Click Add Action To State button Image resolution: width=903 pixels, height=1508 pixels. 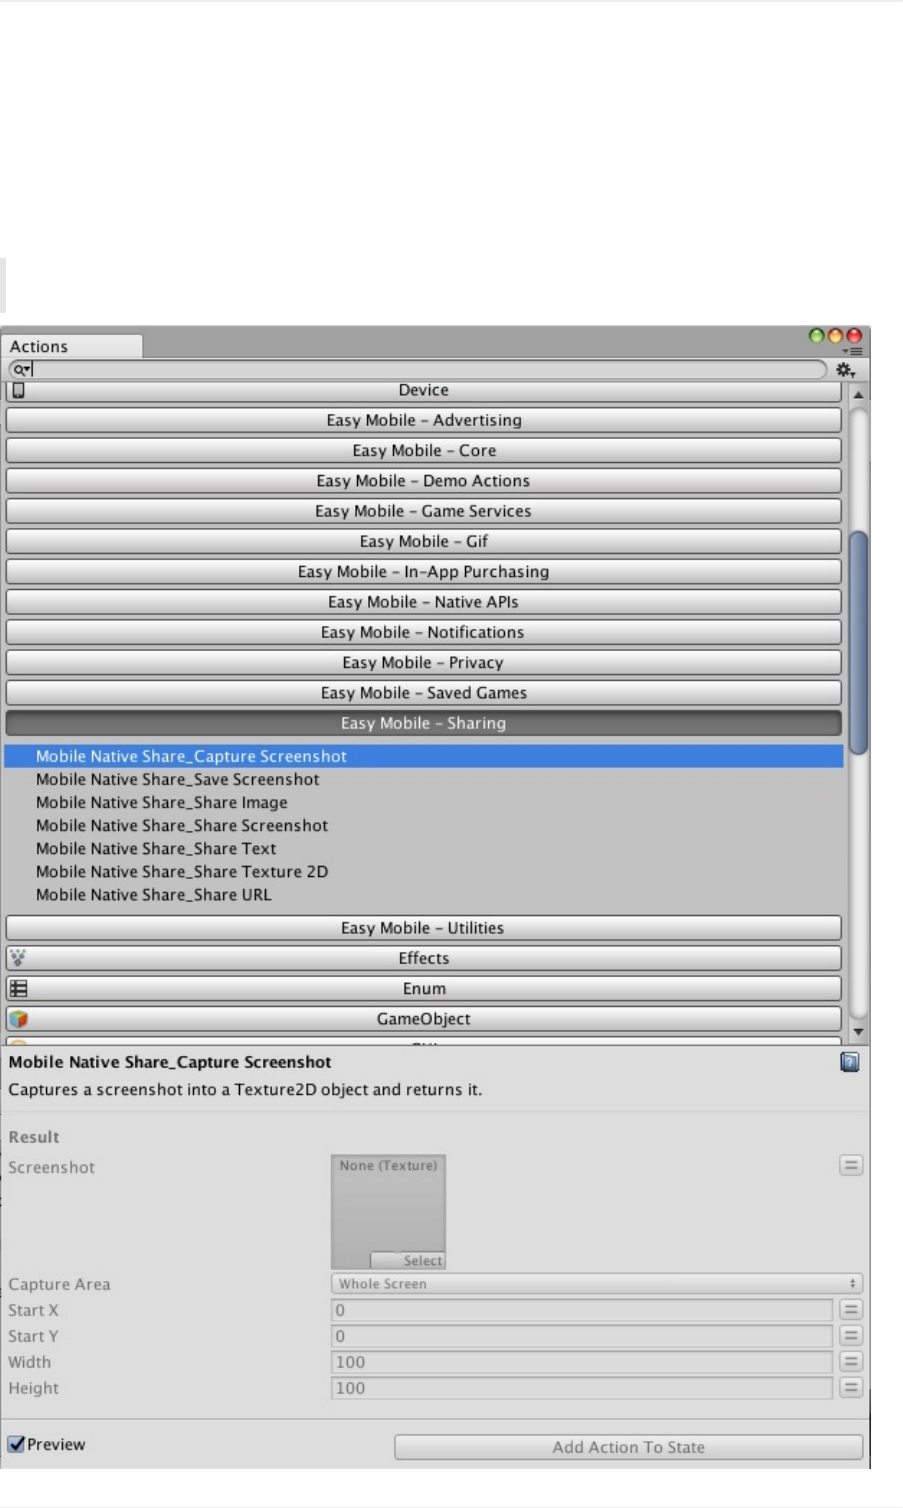(629, 1447)
